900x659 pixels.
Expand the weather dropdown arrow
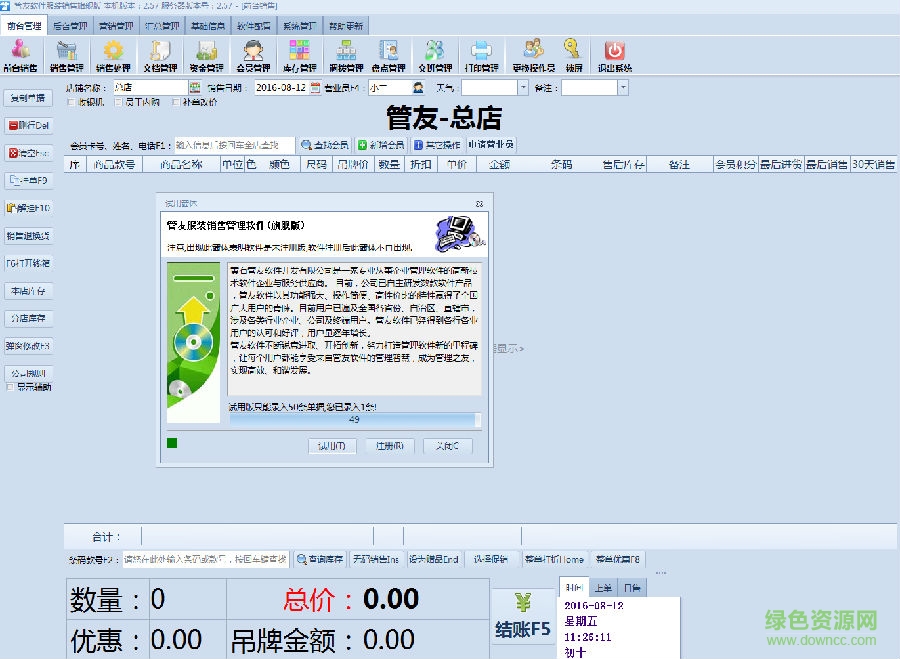click(523, 88)
